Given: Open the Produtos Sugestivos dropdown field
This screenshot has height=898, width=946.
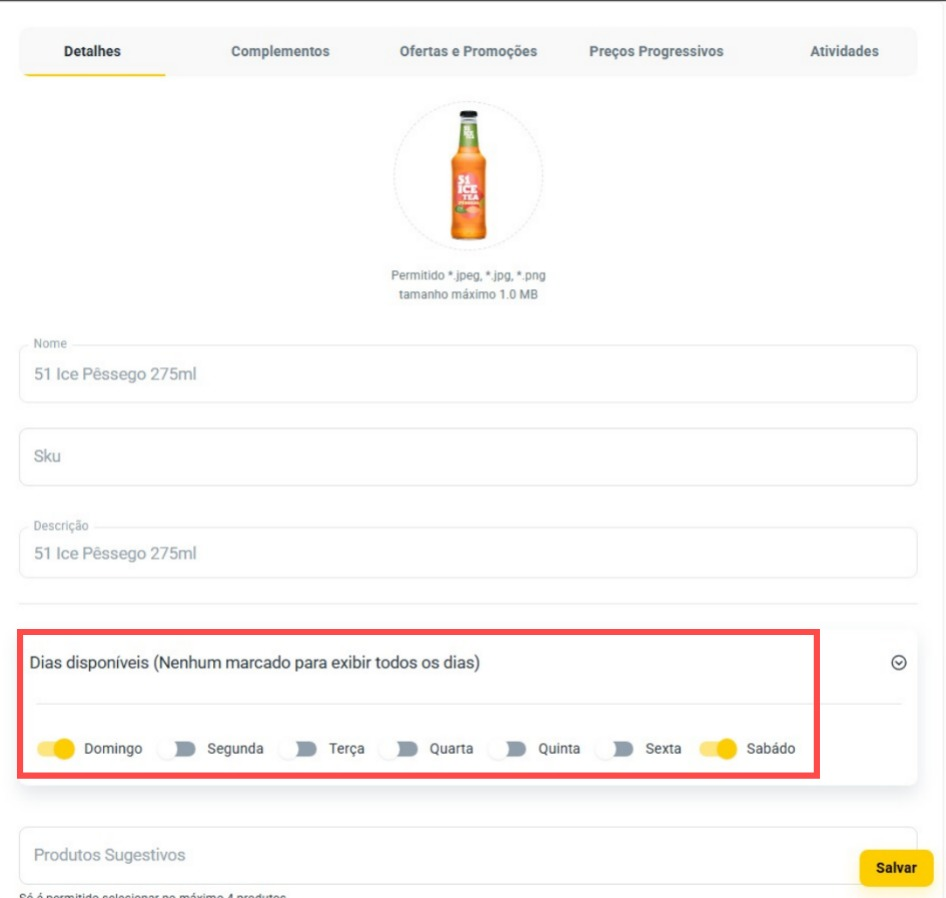Looking at the screenshot, I should click(440, 855).
